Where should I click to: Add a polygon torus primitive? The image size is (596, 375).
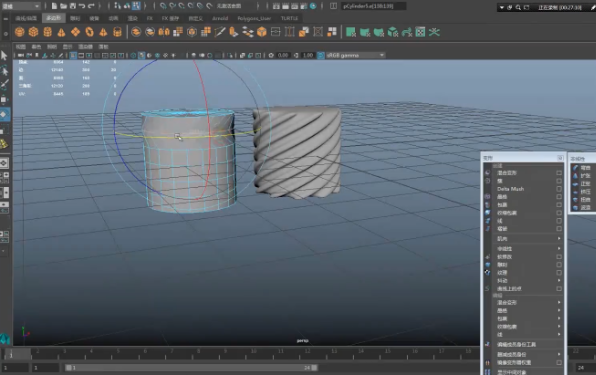click(x=89, y=32)
